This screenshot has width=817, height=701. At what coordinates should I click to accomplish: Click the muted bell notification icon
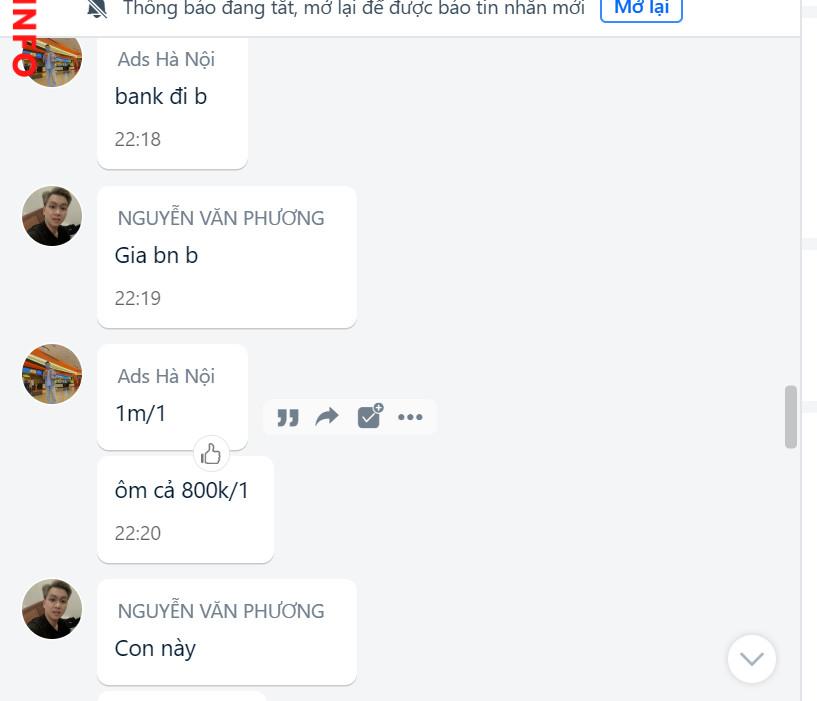point(97,8)
